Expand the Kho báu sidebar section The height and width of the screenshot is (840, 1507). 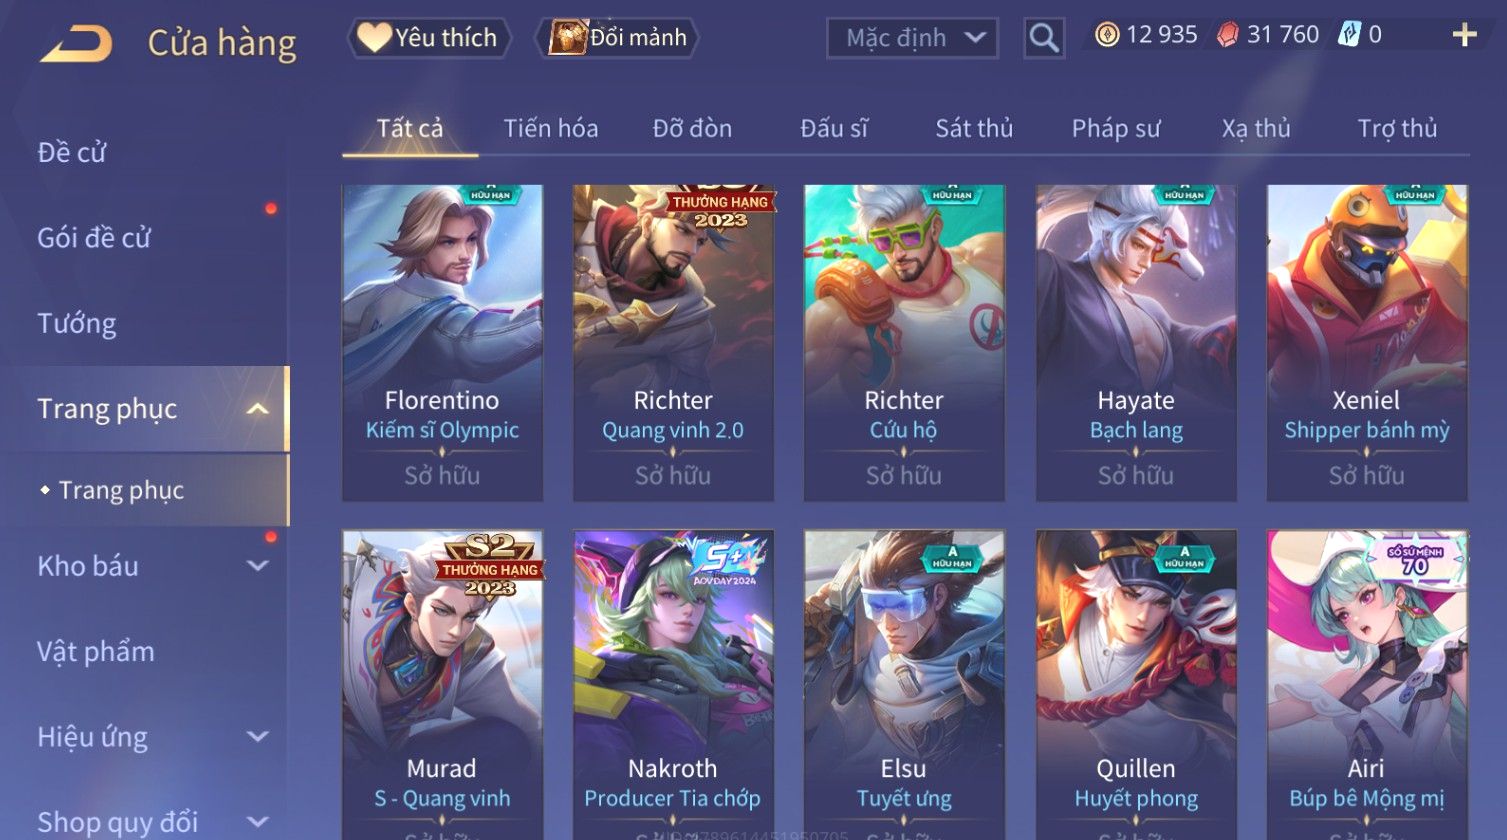257,566
